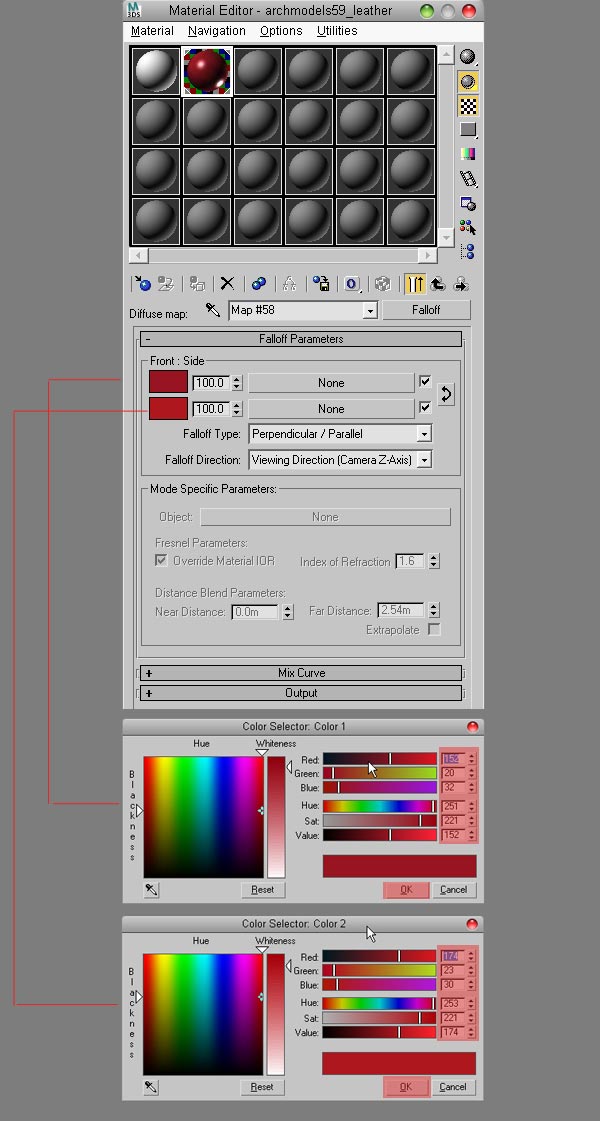Screen dimensions: 600x1121
Task: Open the Material menu
Action: tap(152, 31)
